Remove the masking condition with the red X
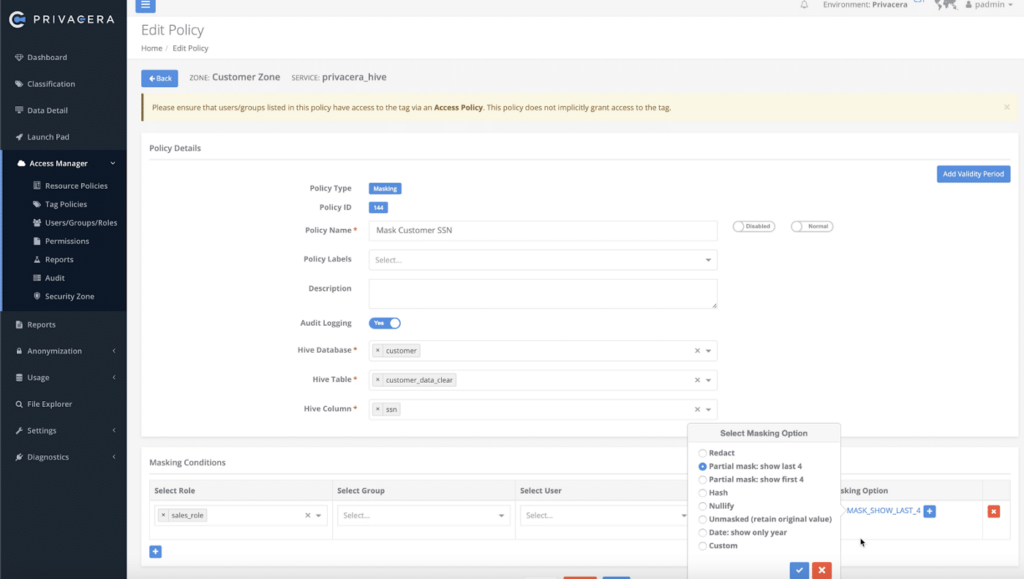Image resolution: width=1024 pixels, height=579 pixels. [x=993, y=511]
